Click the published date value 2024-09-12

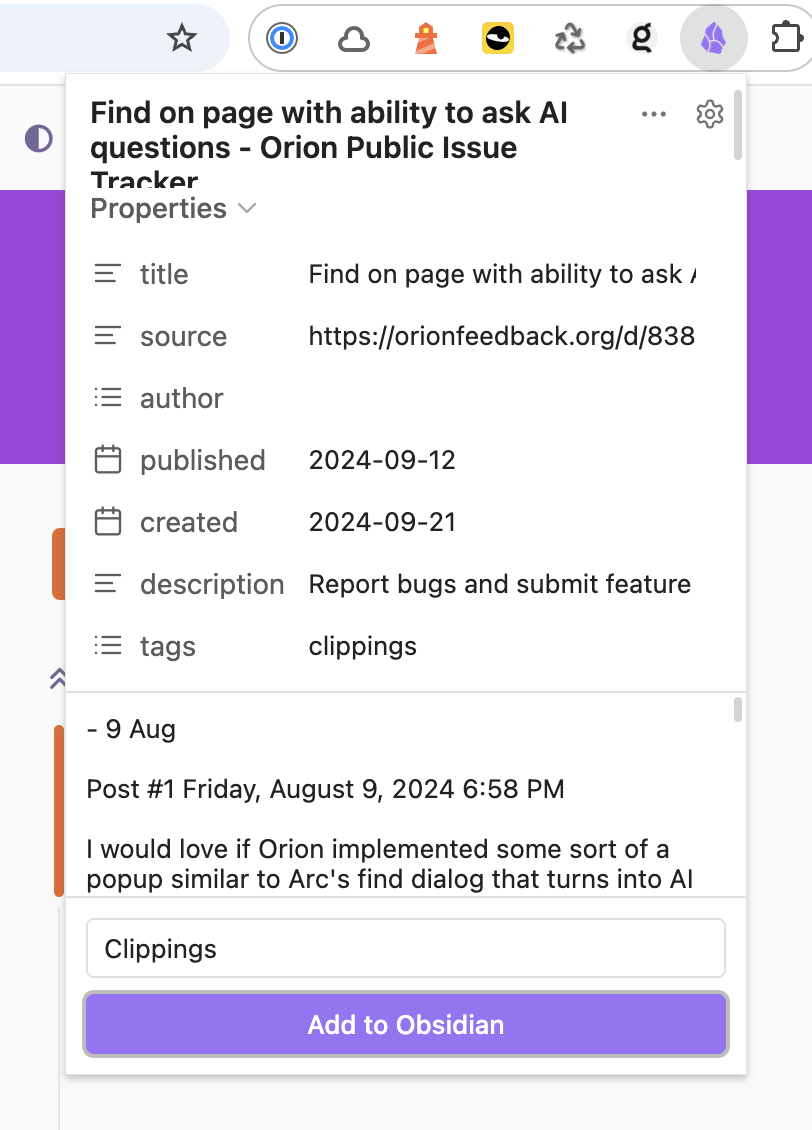(x=382, y=460)
